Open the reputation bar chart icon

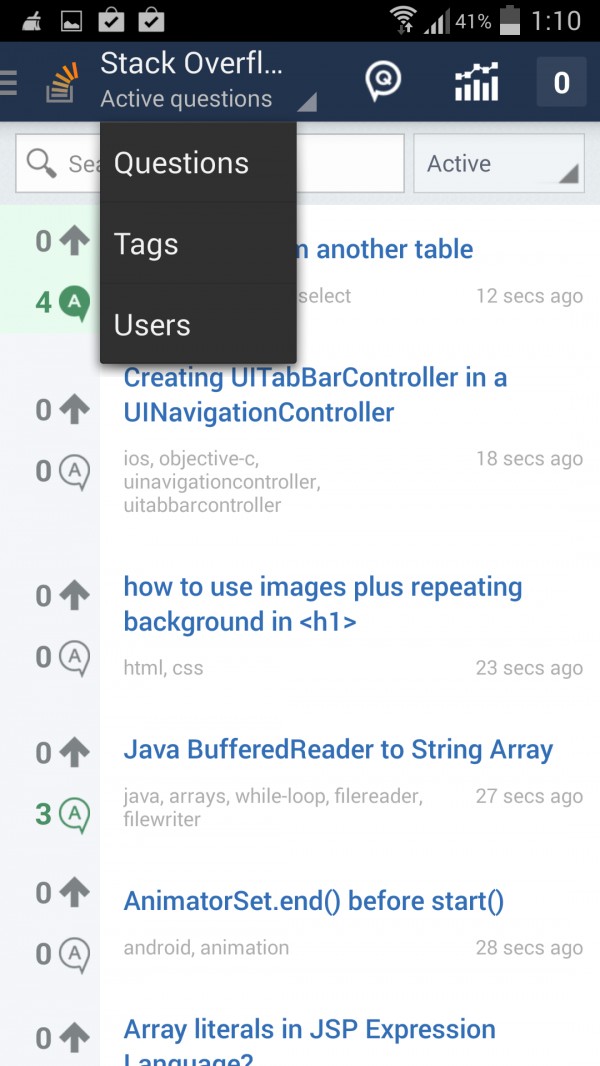tap(476, 82)
